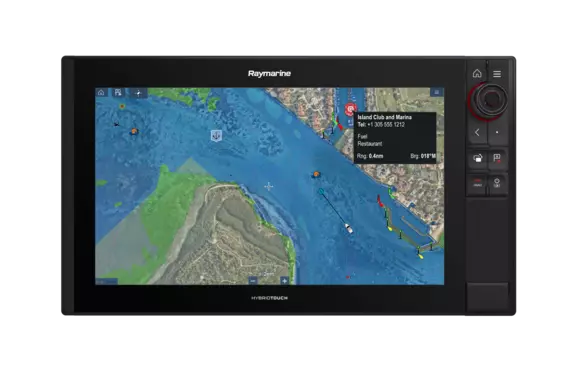The height and width of the screenshot is (386, 576).
Task: Tap the on-screen Home icon on the chart
Action: [x=101, y=93]
